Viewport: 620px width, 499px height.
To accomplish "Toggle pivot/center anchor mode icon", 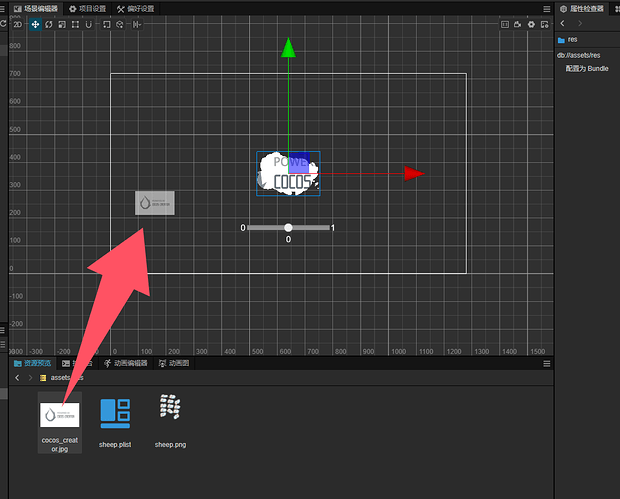I will click(x=106, y=25).
